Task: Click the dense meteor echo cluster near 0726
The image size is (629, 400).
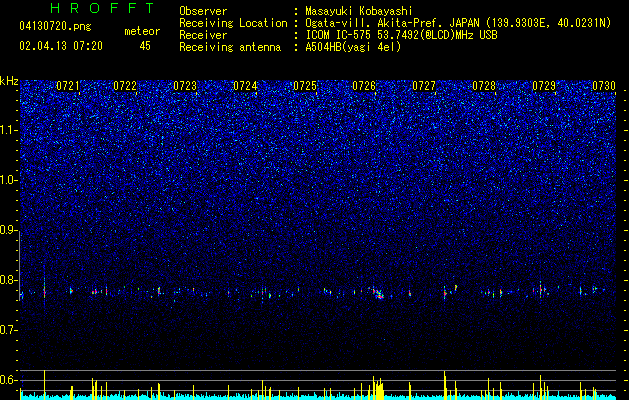Action: 378,293
